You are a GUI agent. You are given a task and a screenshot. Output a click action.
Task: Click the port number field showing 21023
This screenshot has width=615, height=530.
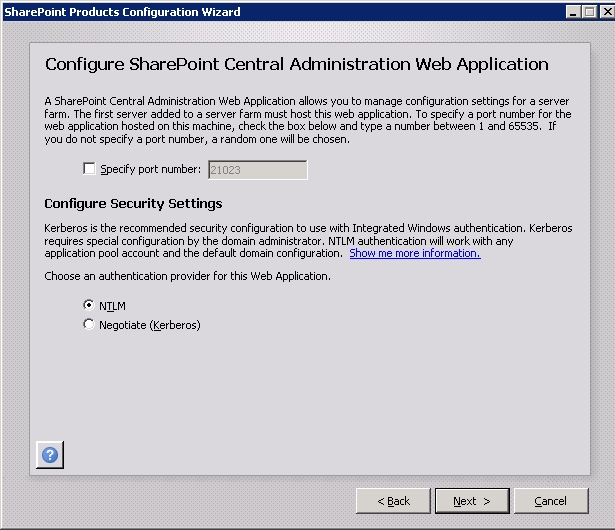tap(258, 170)
